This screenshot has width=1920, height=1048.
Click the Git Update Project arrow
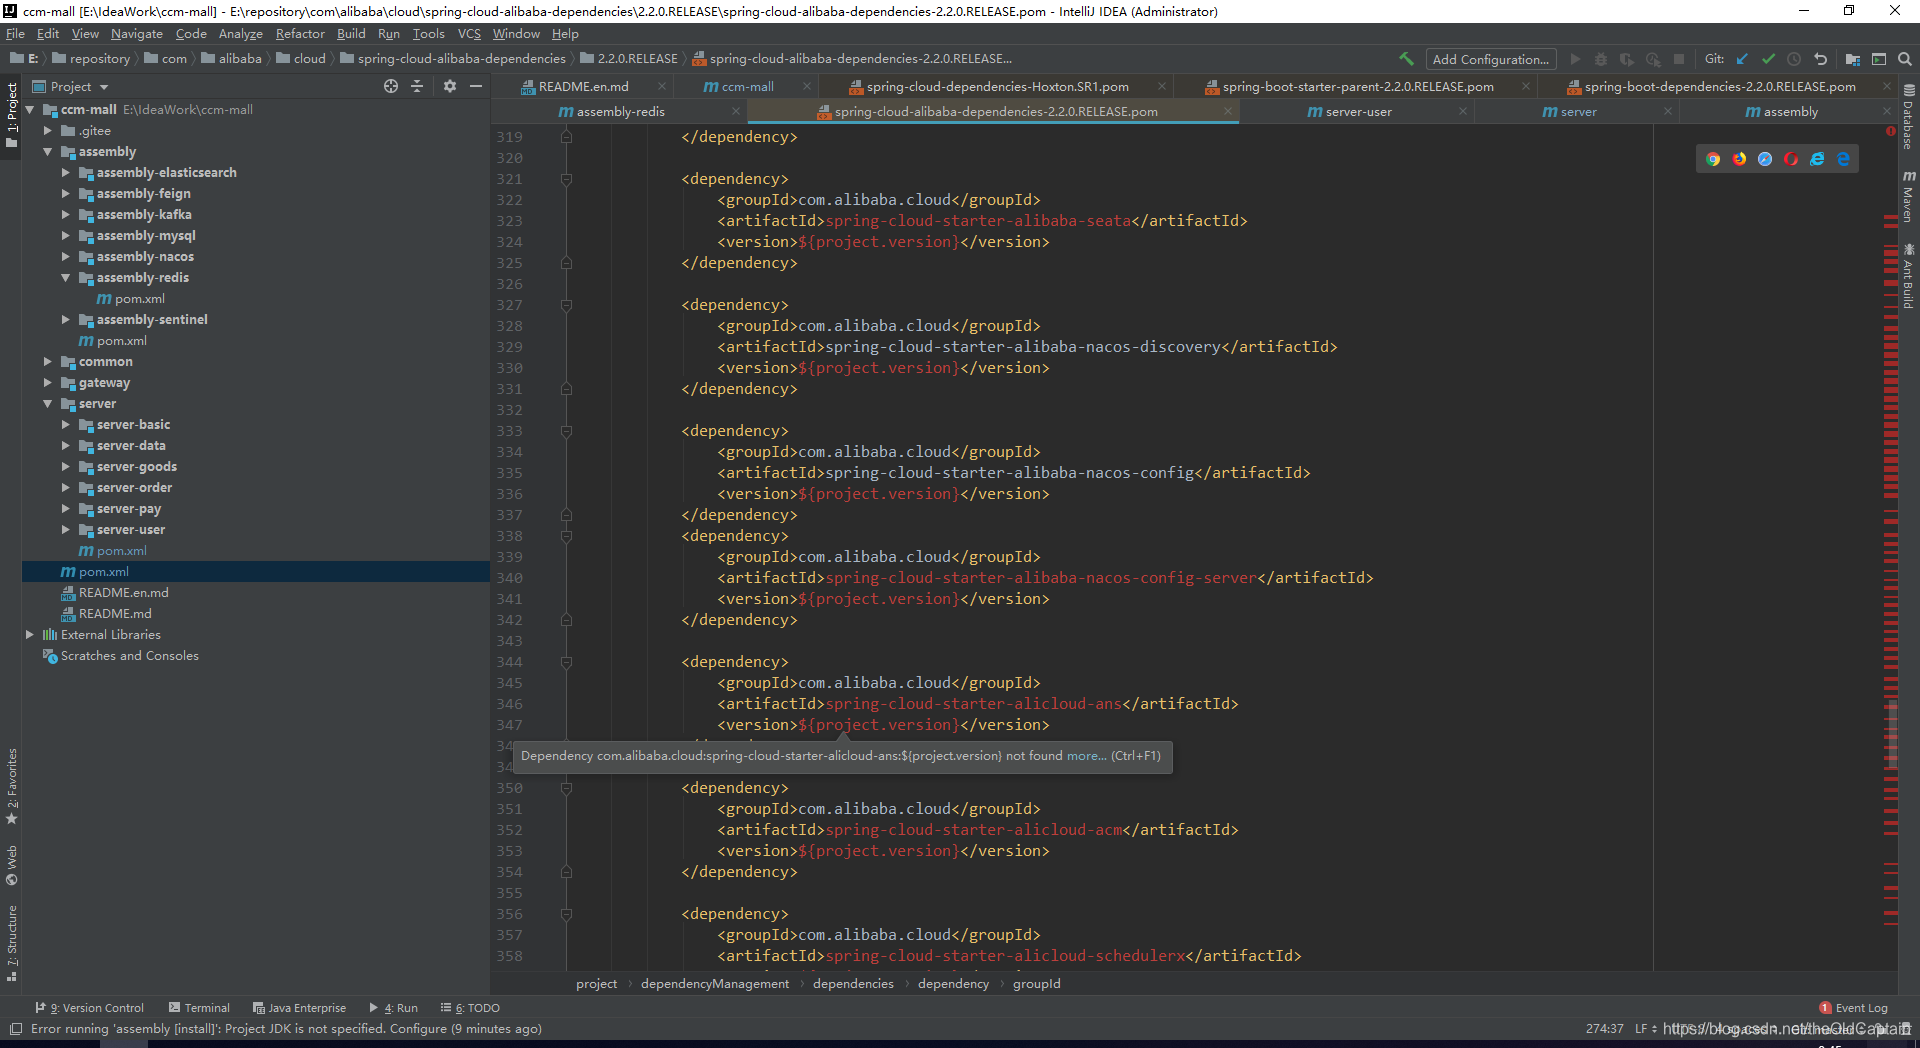coord(1742,59)
